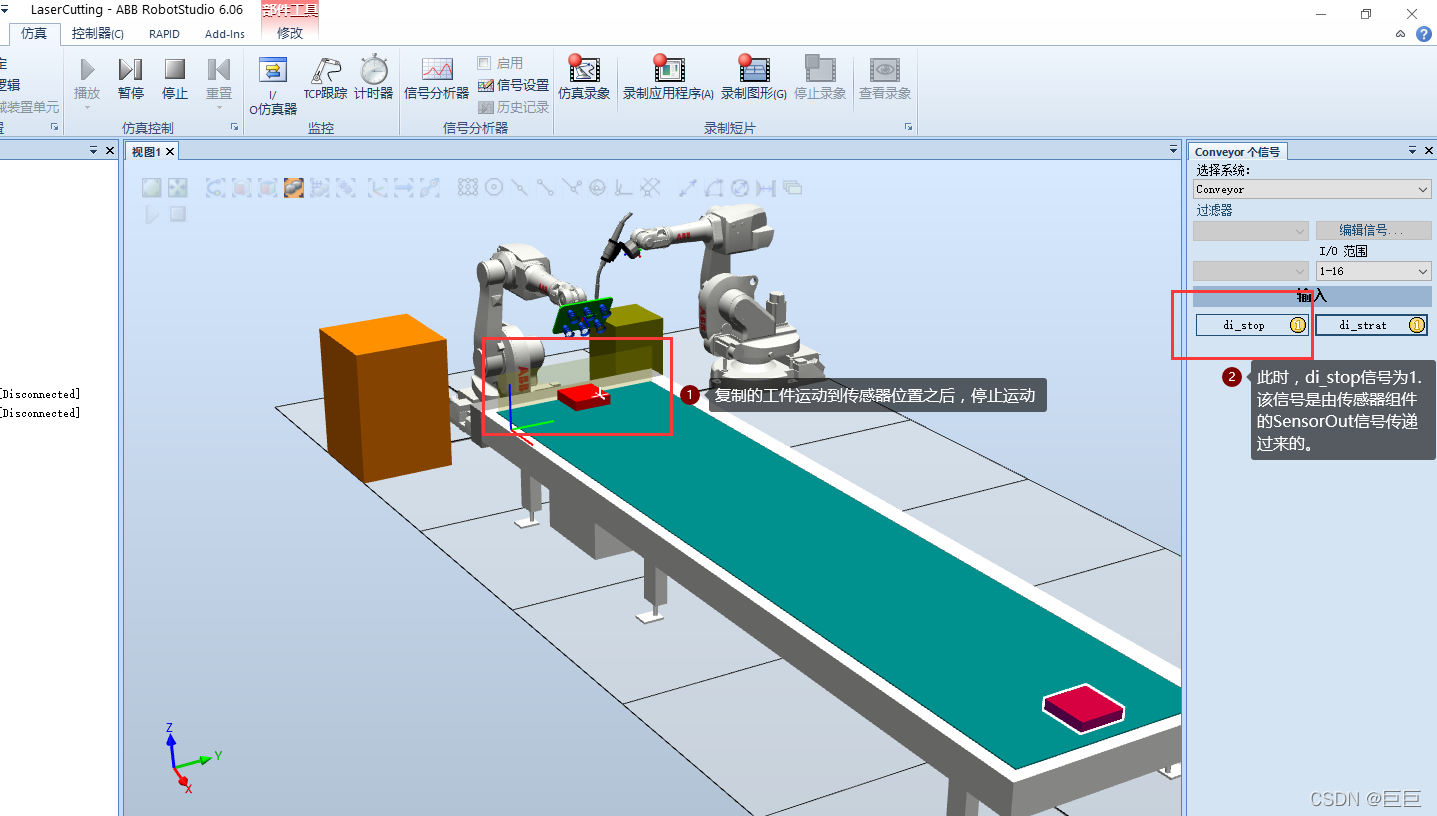Expand 仿真控制 group dialog launcher
This screenshot has width=1437, height=816.
tap(234, 127)
